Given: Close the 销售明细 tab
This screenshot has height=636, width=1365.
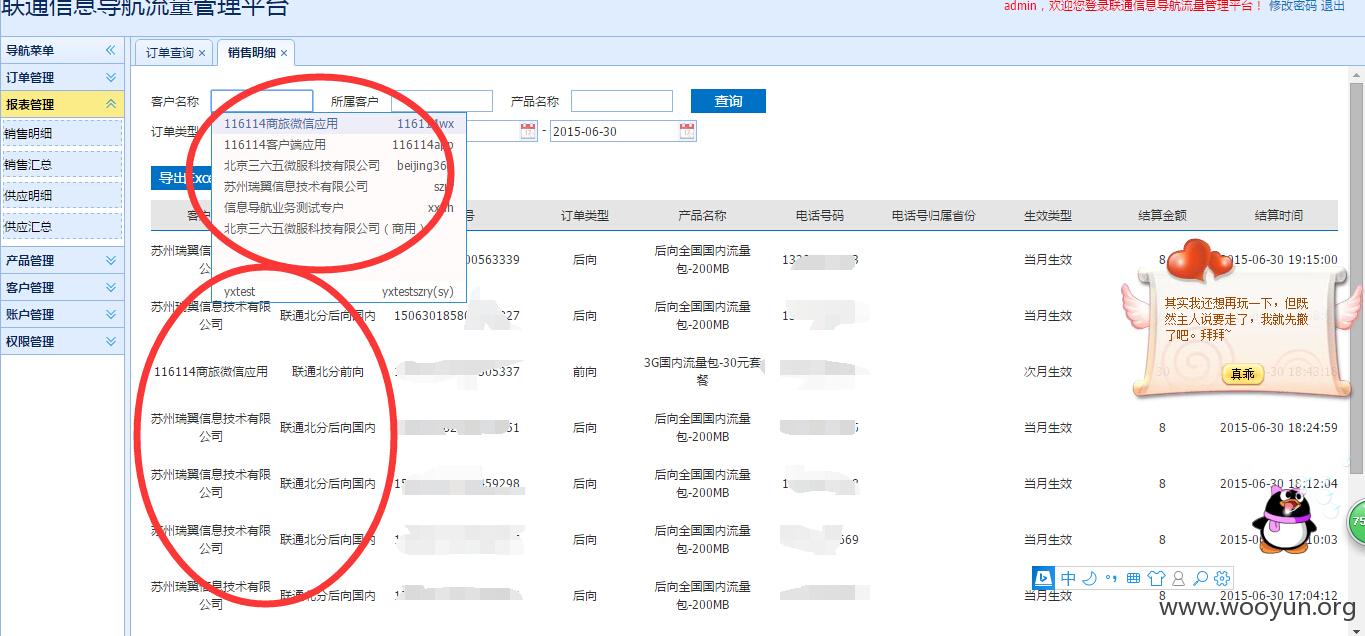Looking at the screenshot, I should pos(284,53).
